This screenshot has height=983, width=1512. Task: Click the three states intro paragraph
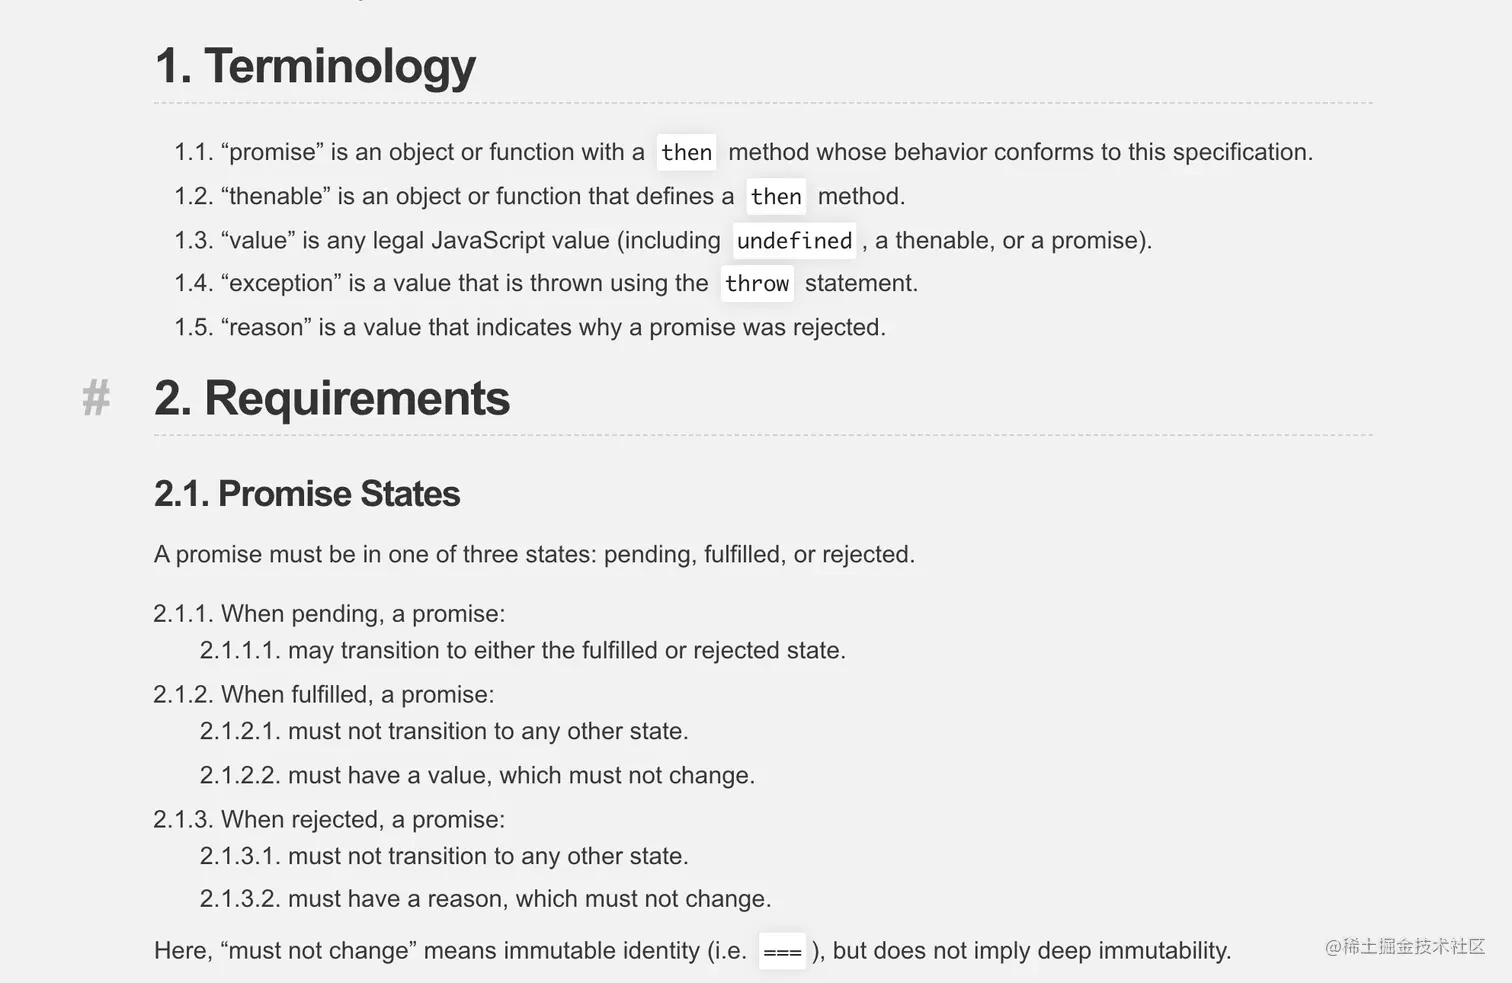click(534, 554)
